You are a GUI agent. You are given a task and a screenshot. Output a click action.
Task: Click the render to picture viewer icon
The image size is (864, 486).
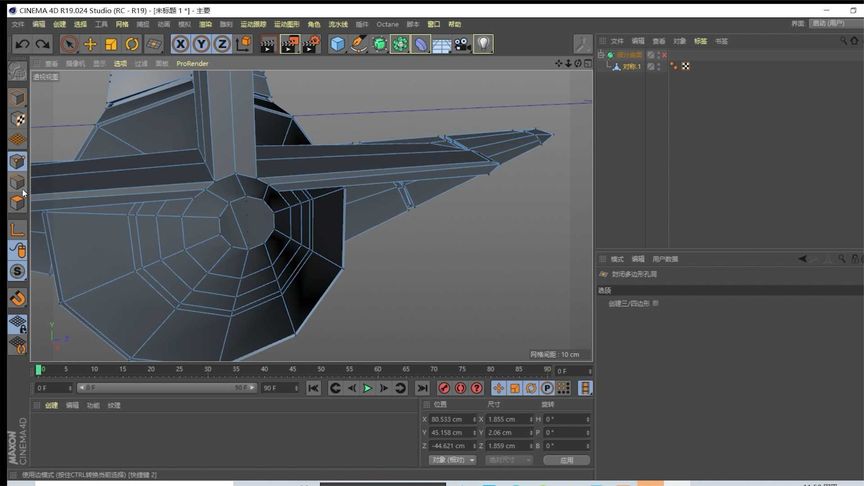coord(290,44)
